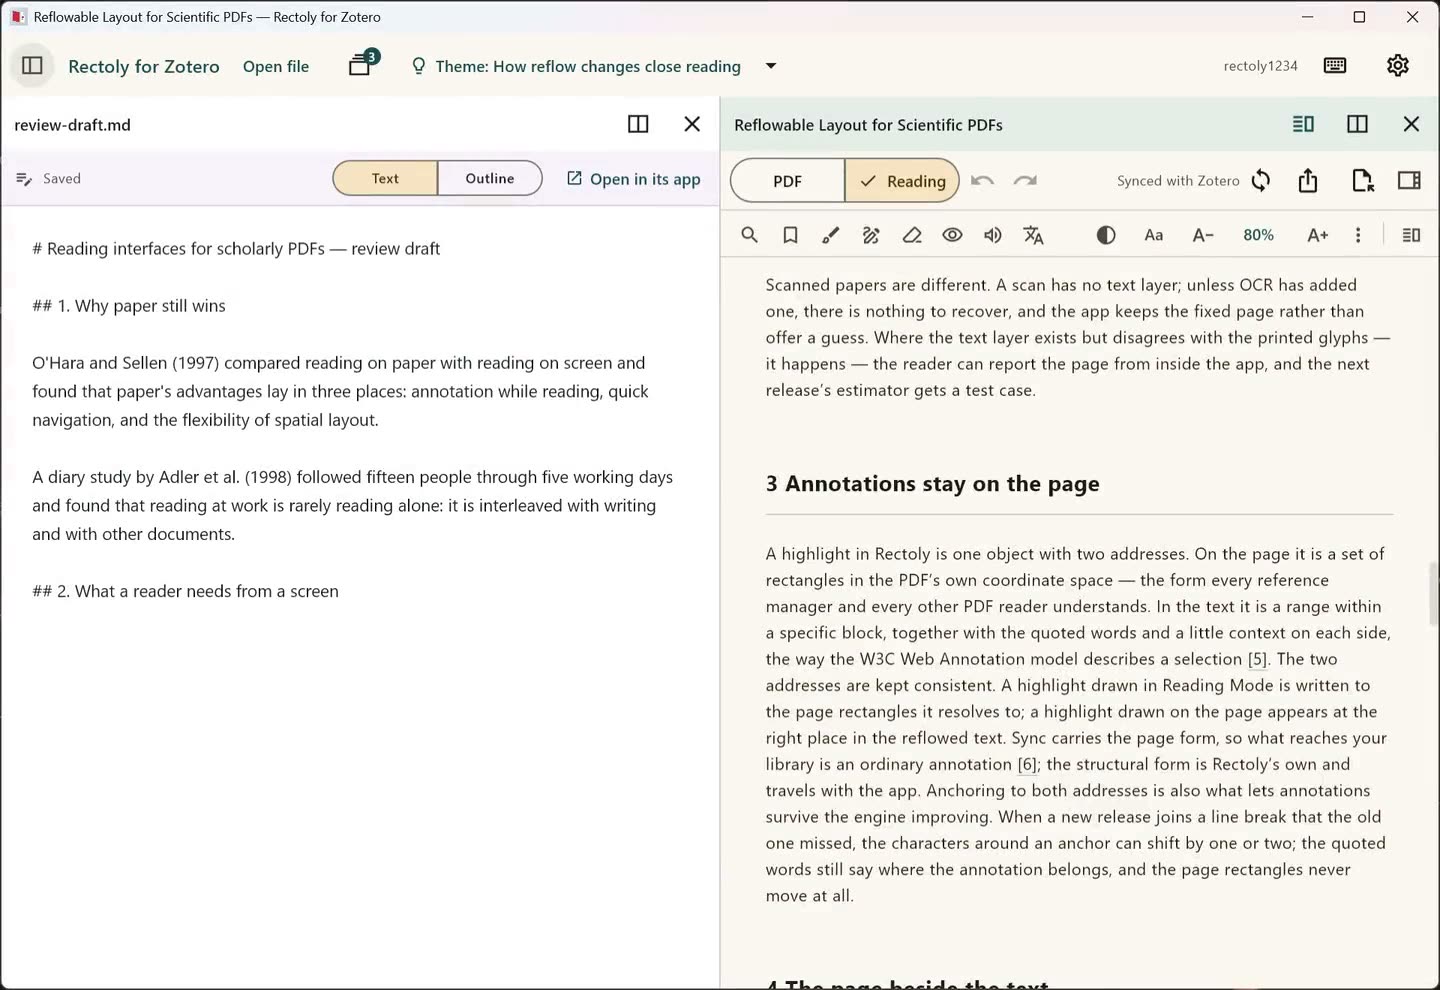Viewport: 1440px width, 990px height.
Task: Undo the last annotation
Action: [982, 181]
